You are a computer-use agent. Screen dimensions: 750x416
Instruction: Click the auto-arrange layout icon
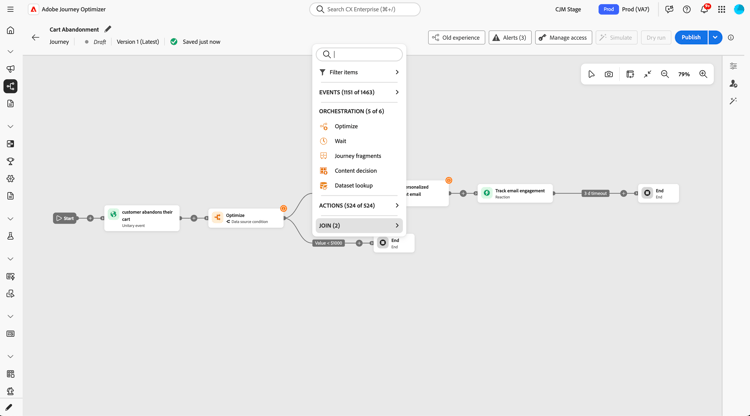630,74
